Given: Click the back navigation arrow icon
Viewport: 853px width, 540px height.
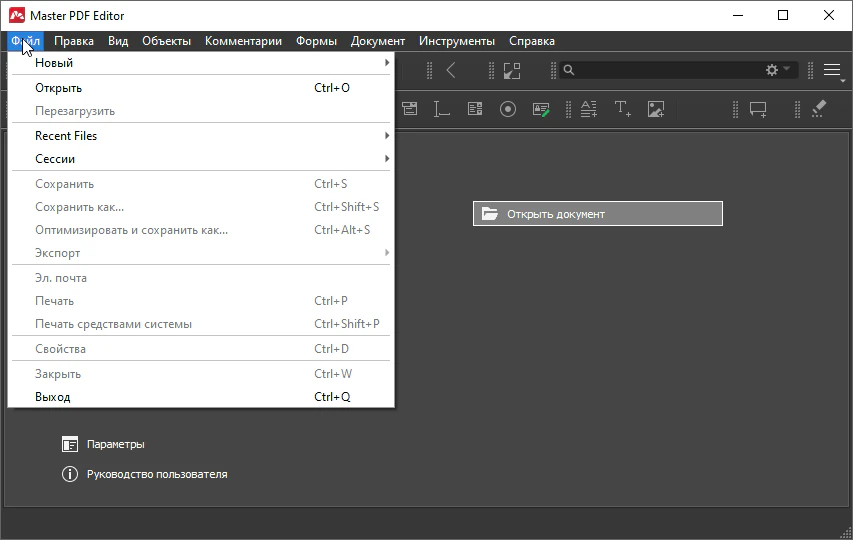Looking at the screenshot, I should (x=451, y=70).
